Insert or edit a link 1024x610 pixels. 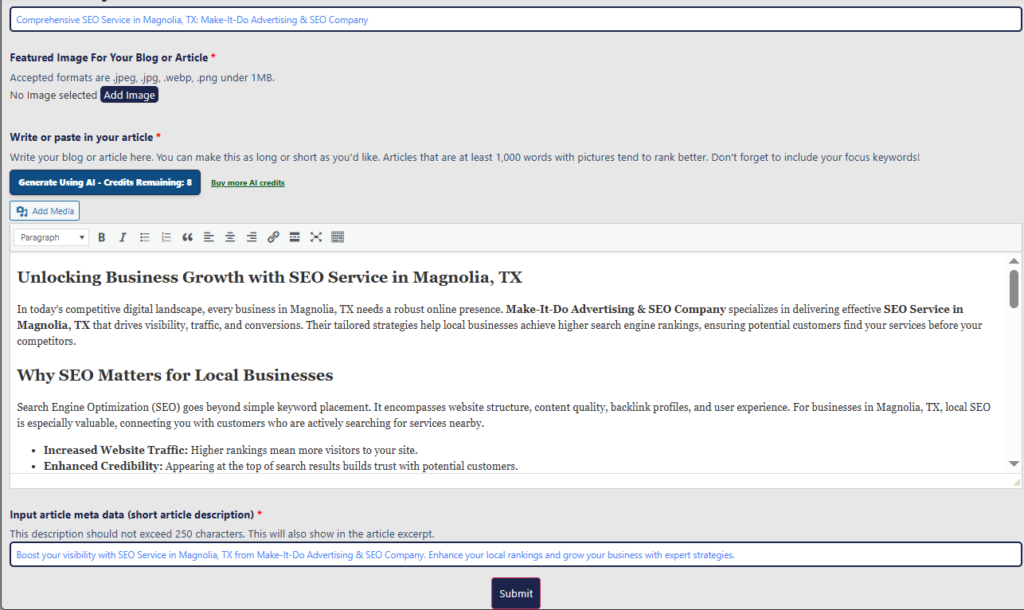coord(273,237)
